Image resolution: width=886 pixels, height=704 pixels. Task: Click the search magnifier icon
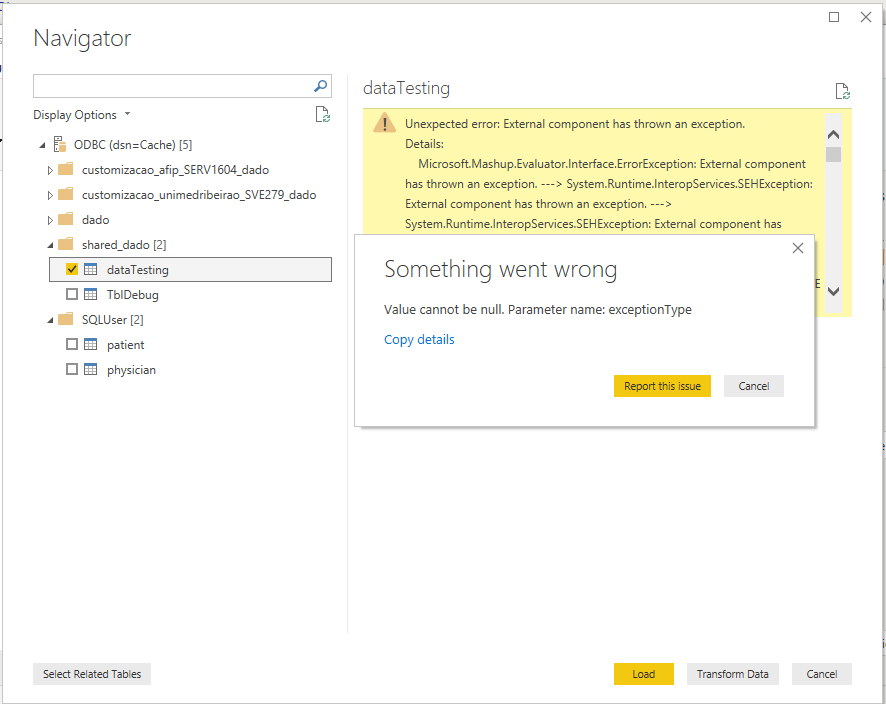[x=320, y=86]
